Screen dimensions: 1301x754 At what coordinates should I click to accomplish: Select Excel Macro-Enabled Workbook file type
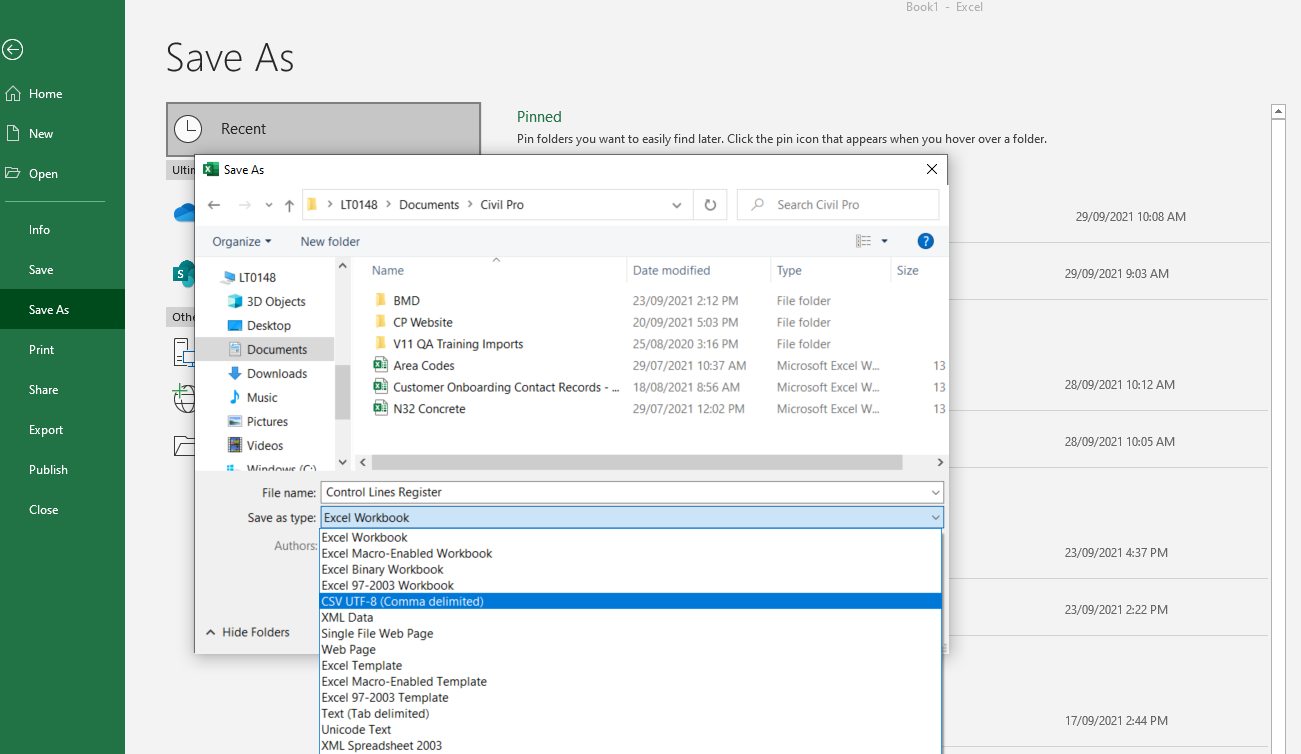click(x=407, y=554)
